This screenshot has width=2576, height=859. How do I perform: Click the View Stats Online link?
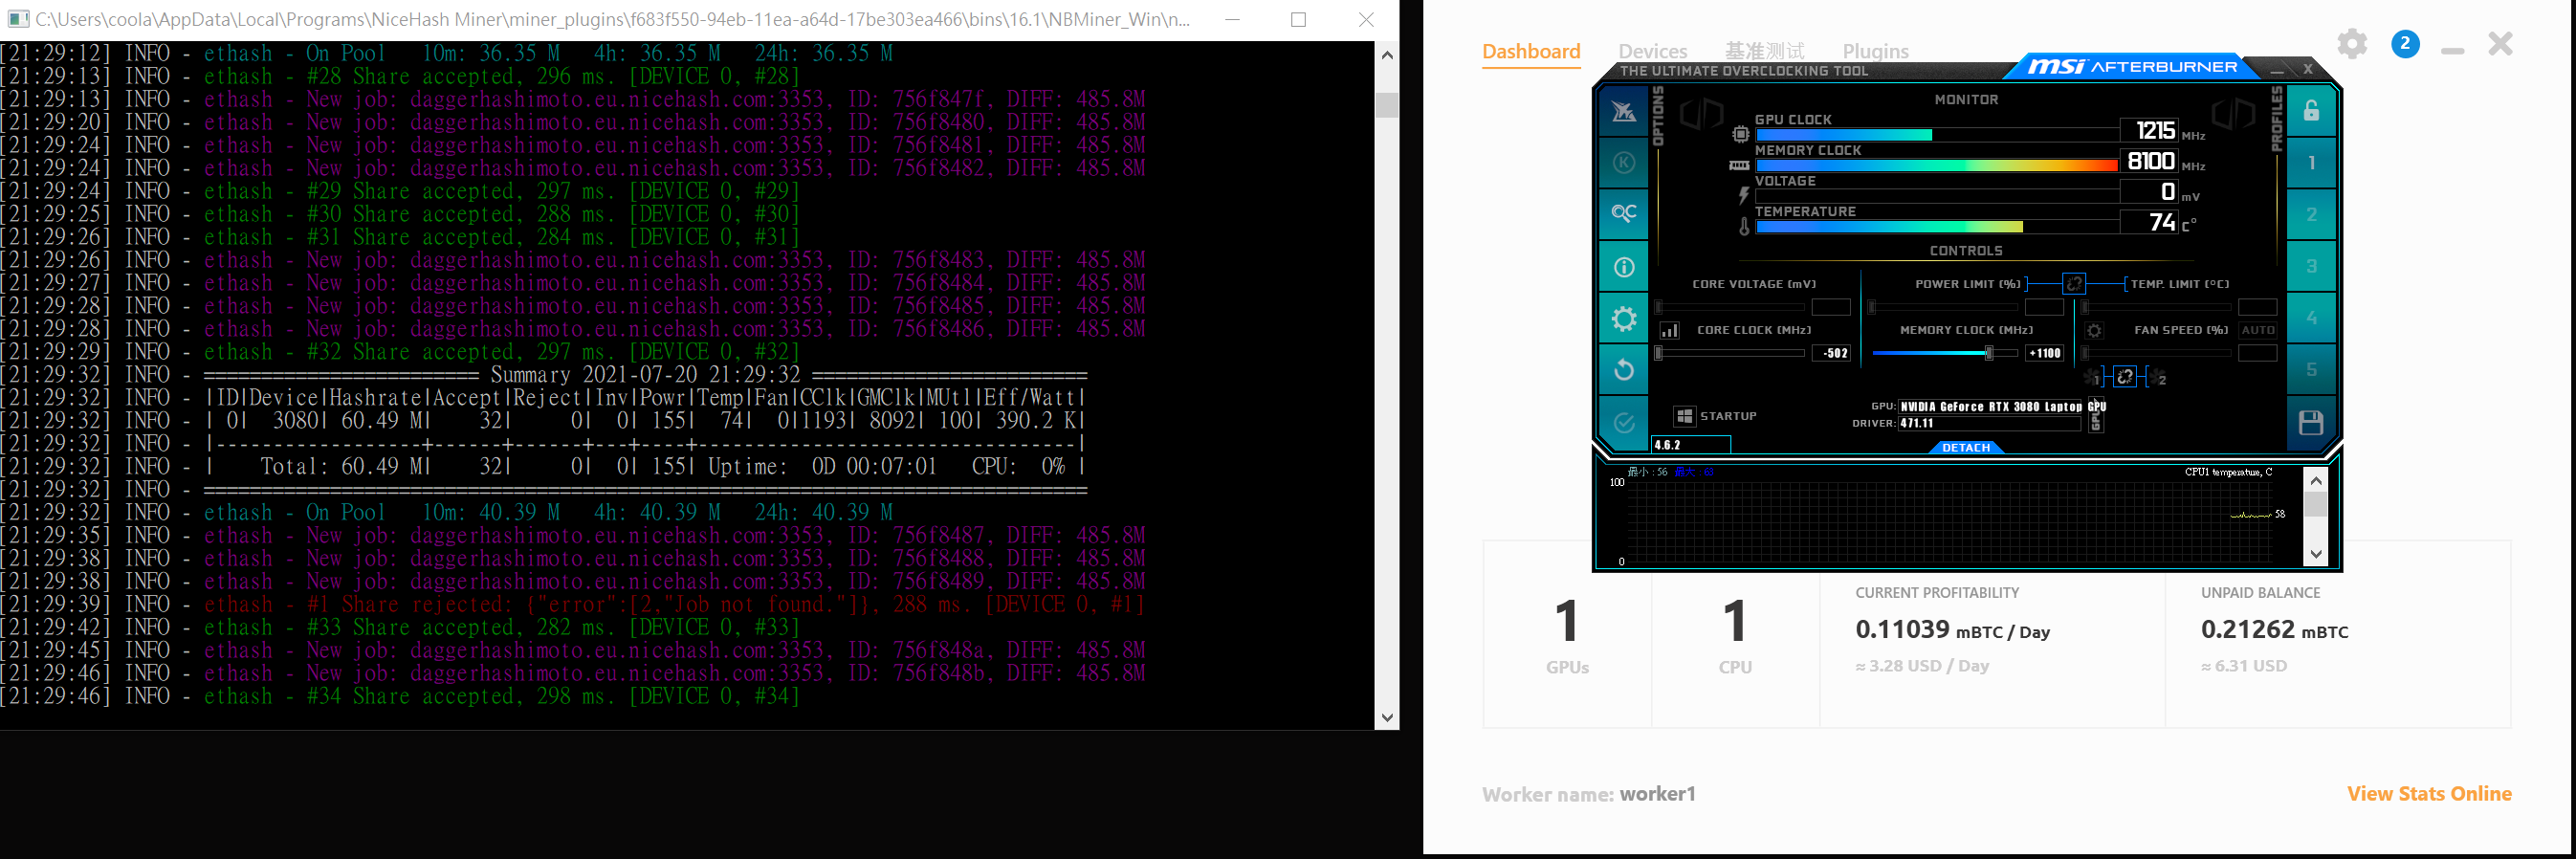(2429, 793)
